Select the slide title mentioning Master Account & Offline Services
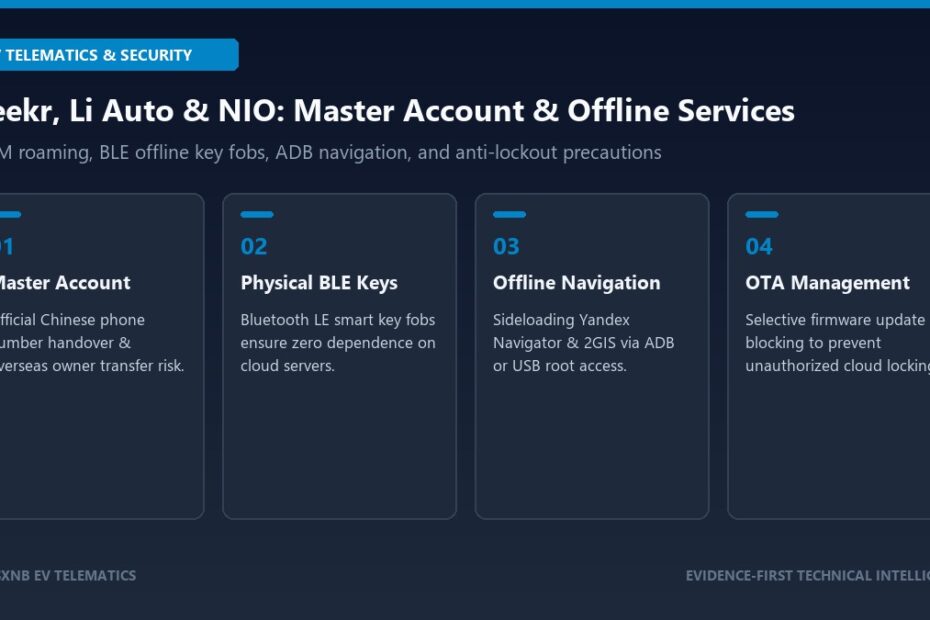The image size is (930, 620). pyautogui.click(x=397, y=111)
